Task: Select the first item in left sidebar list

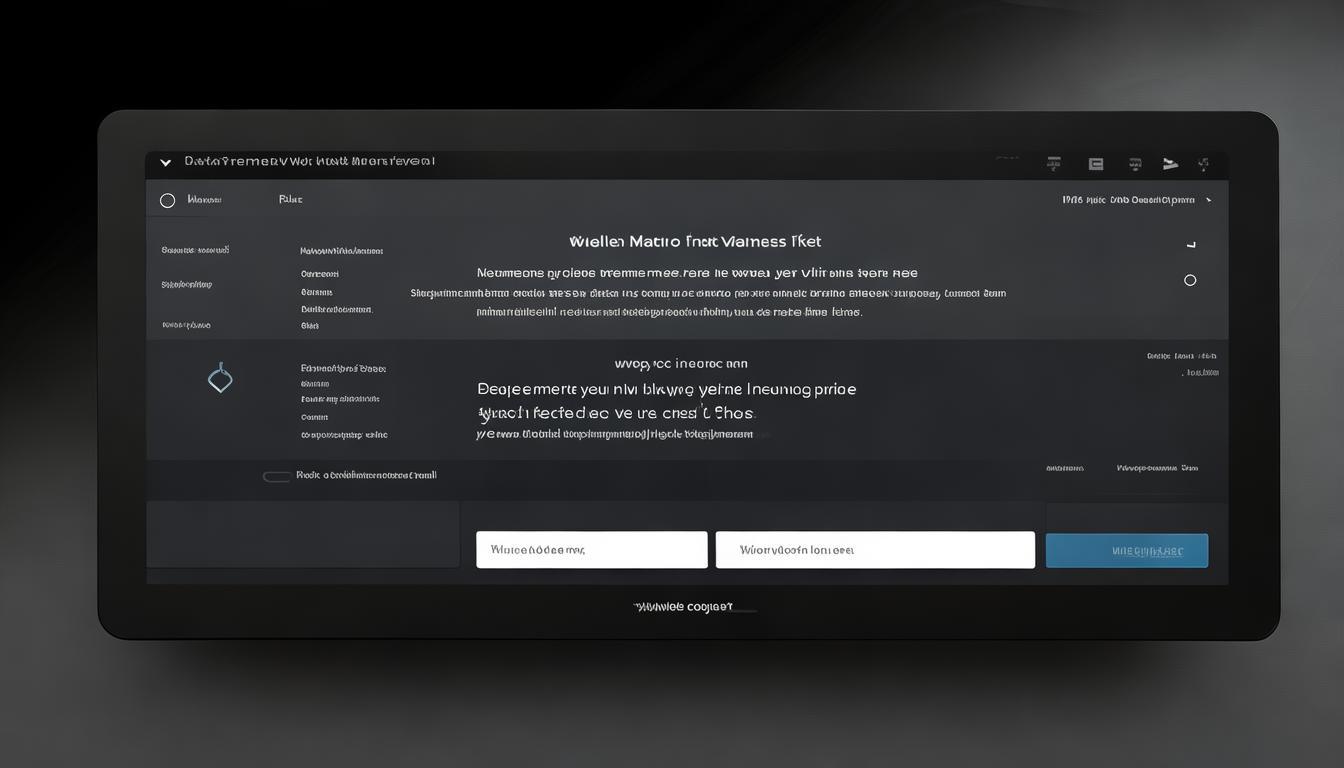Action: (x=195, y=250)
